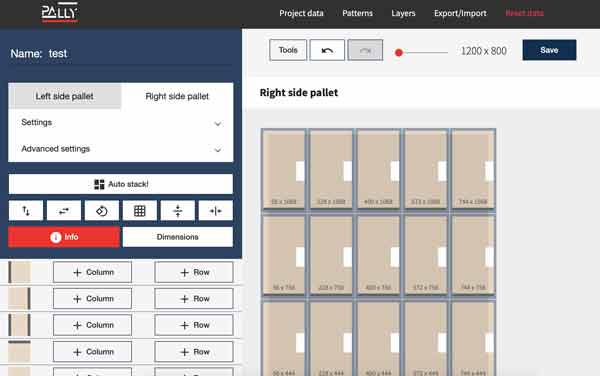
Task: Open the Tools dropdown
Action: (288, 50)
